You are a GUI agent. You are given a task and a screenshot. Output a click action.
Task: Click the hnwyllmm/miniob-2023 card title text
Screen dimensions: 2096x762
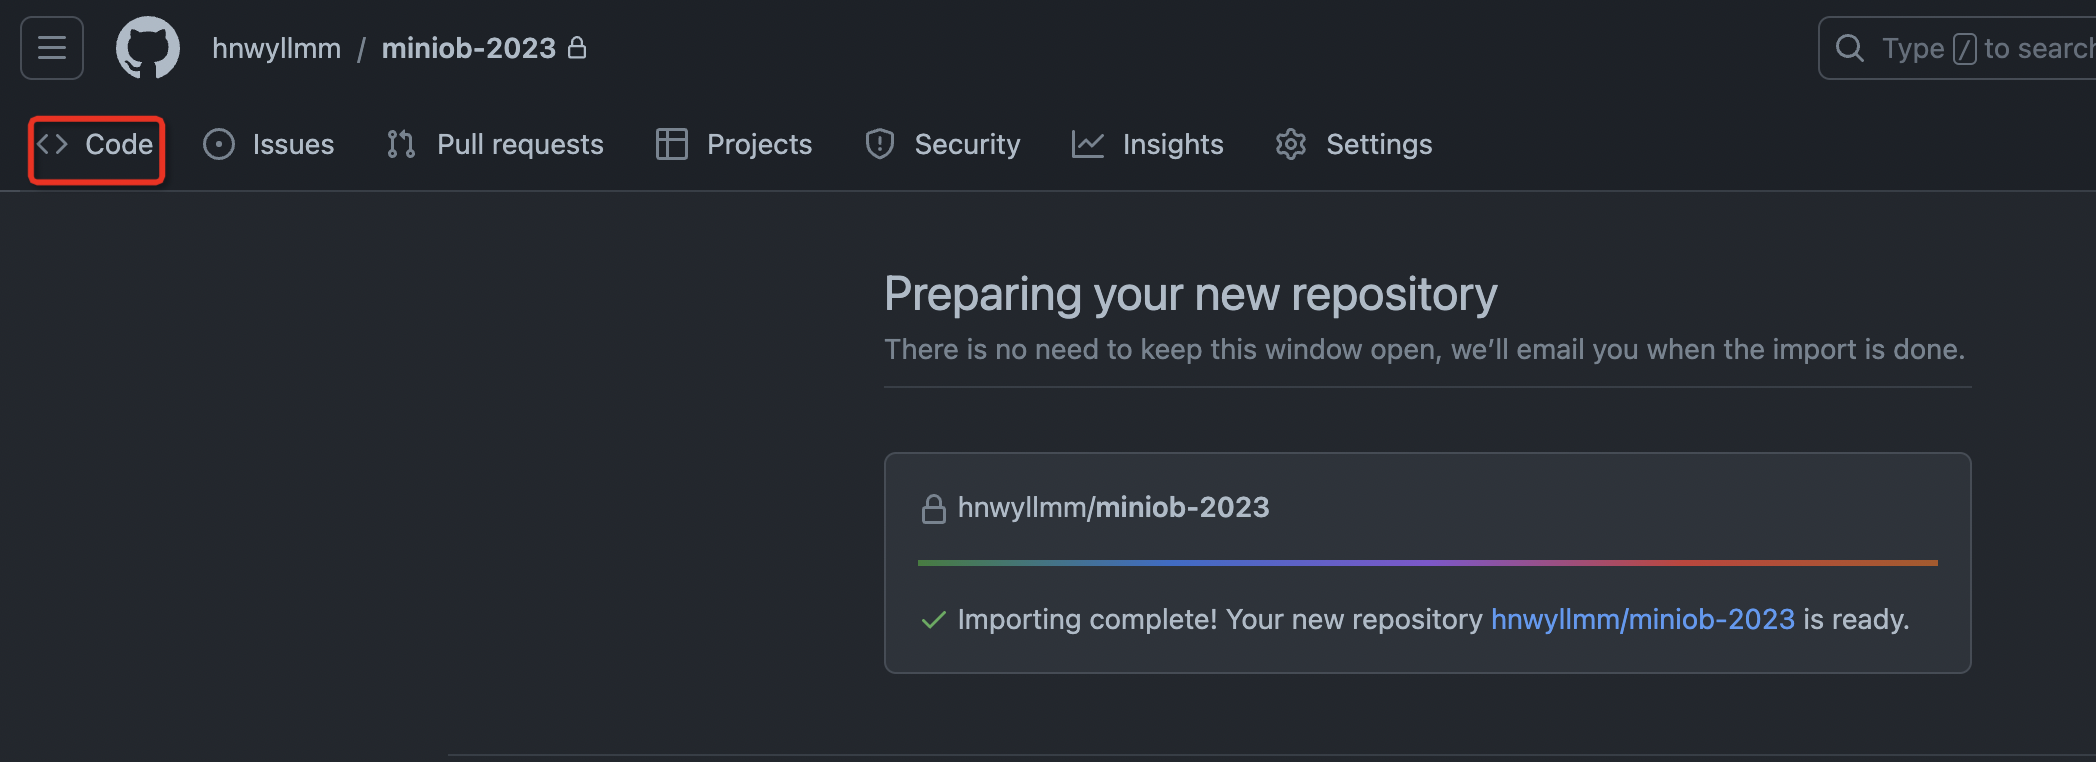tap(1113, 508)
